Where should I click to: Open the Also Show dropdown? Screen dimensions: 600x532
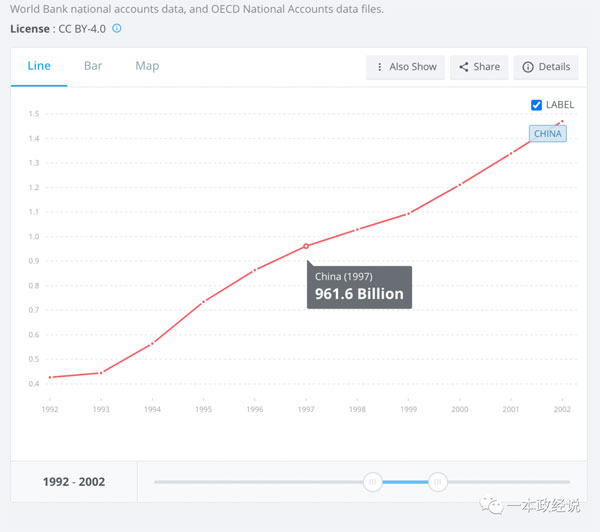(x=405, y=67)
